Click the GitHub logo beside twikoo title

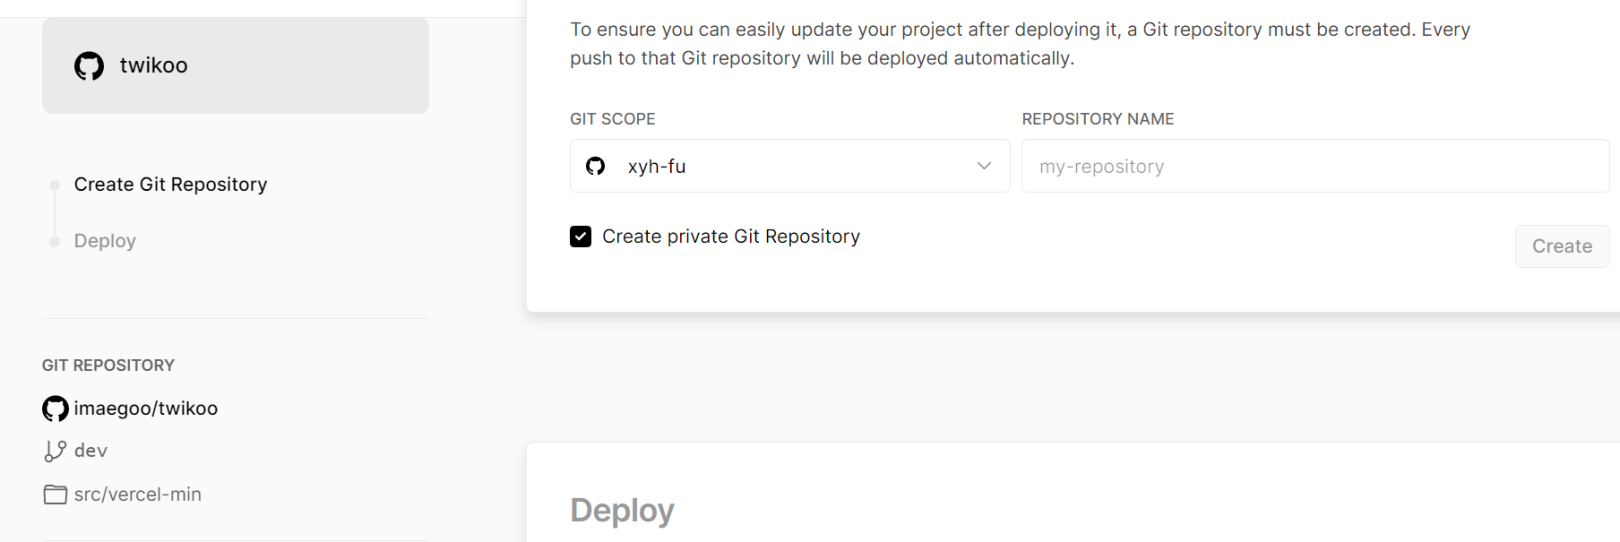(x=89, y=66)
